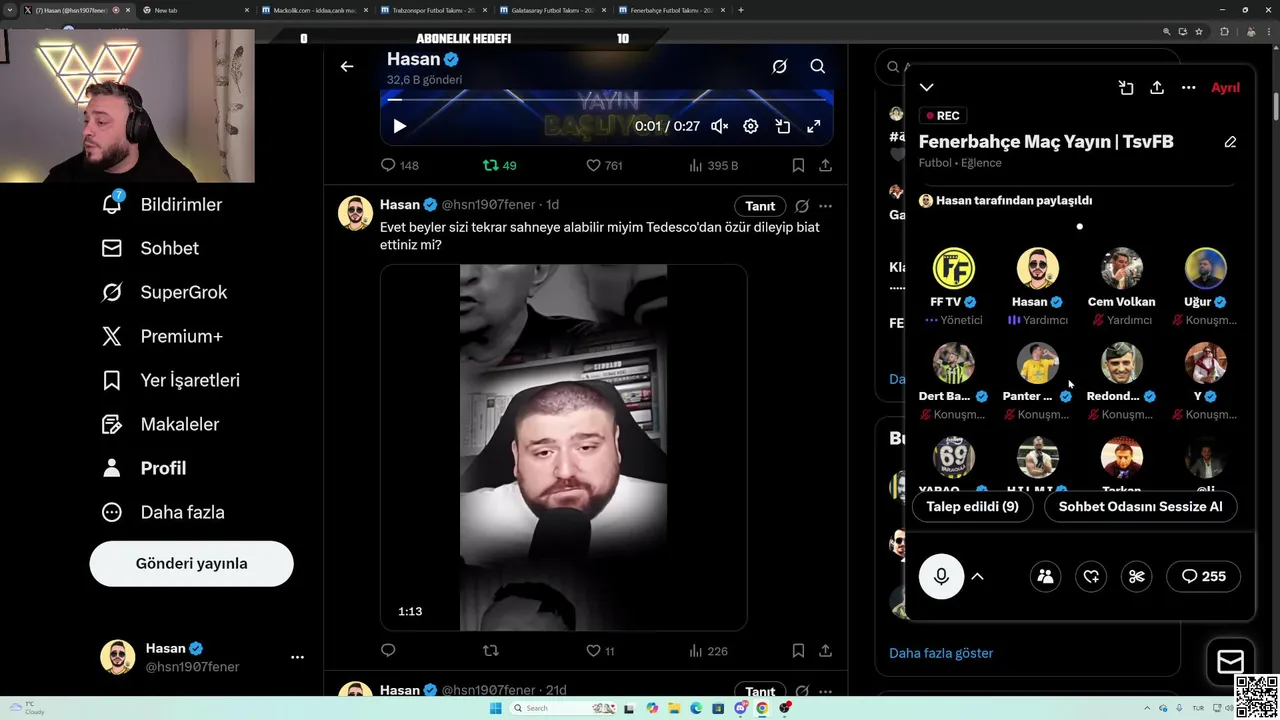This screenshot has width=1280, height=720.
Task: Share the Tedesco post
Action: pyautogui.click(x=825, y=650)
